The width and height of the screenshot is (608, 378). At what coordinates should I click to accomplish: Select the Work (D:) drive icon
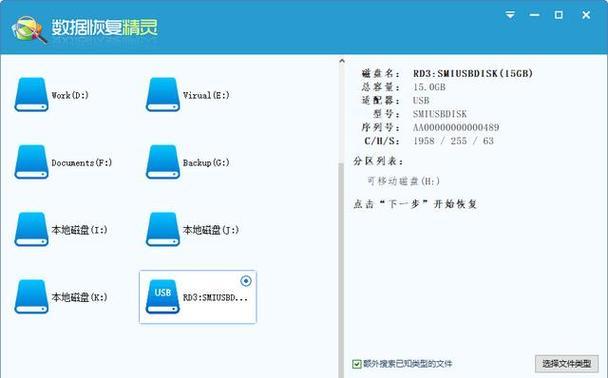coord(31,95)
